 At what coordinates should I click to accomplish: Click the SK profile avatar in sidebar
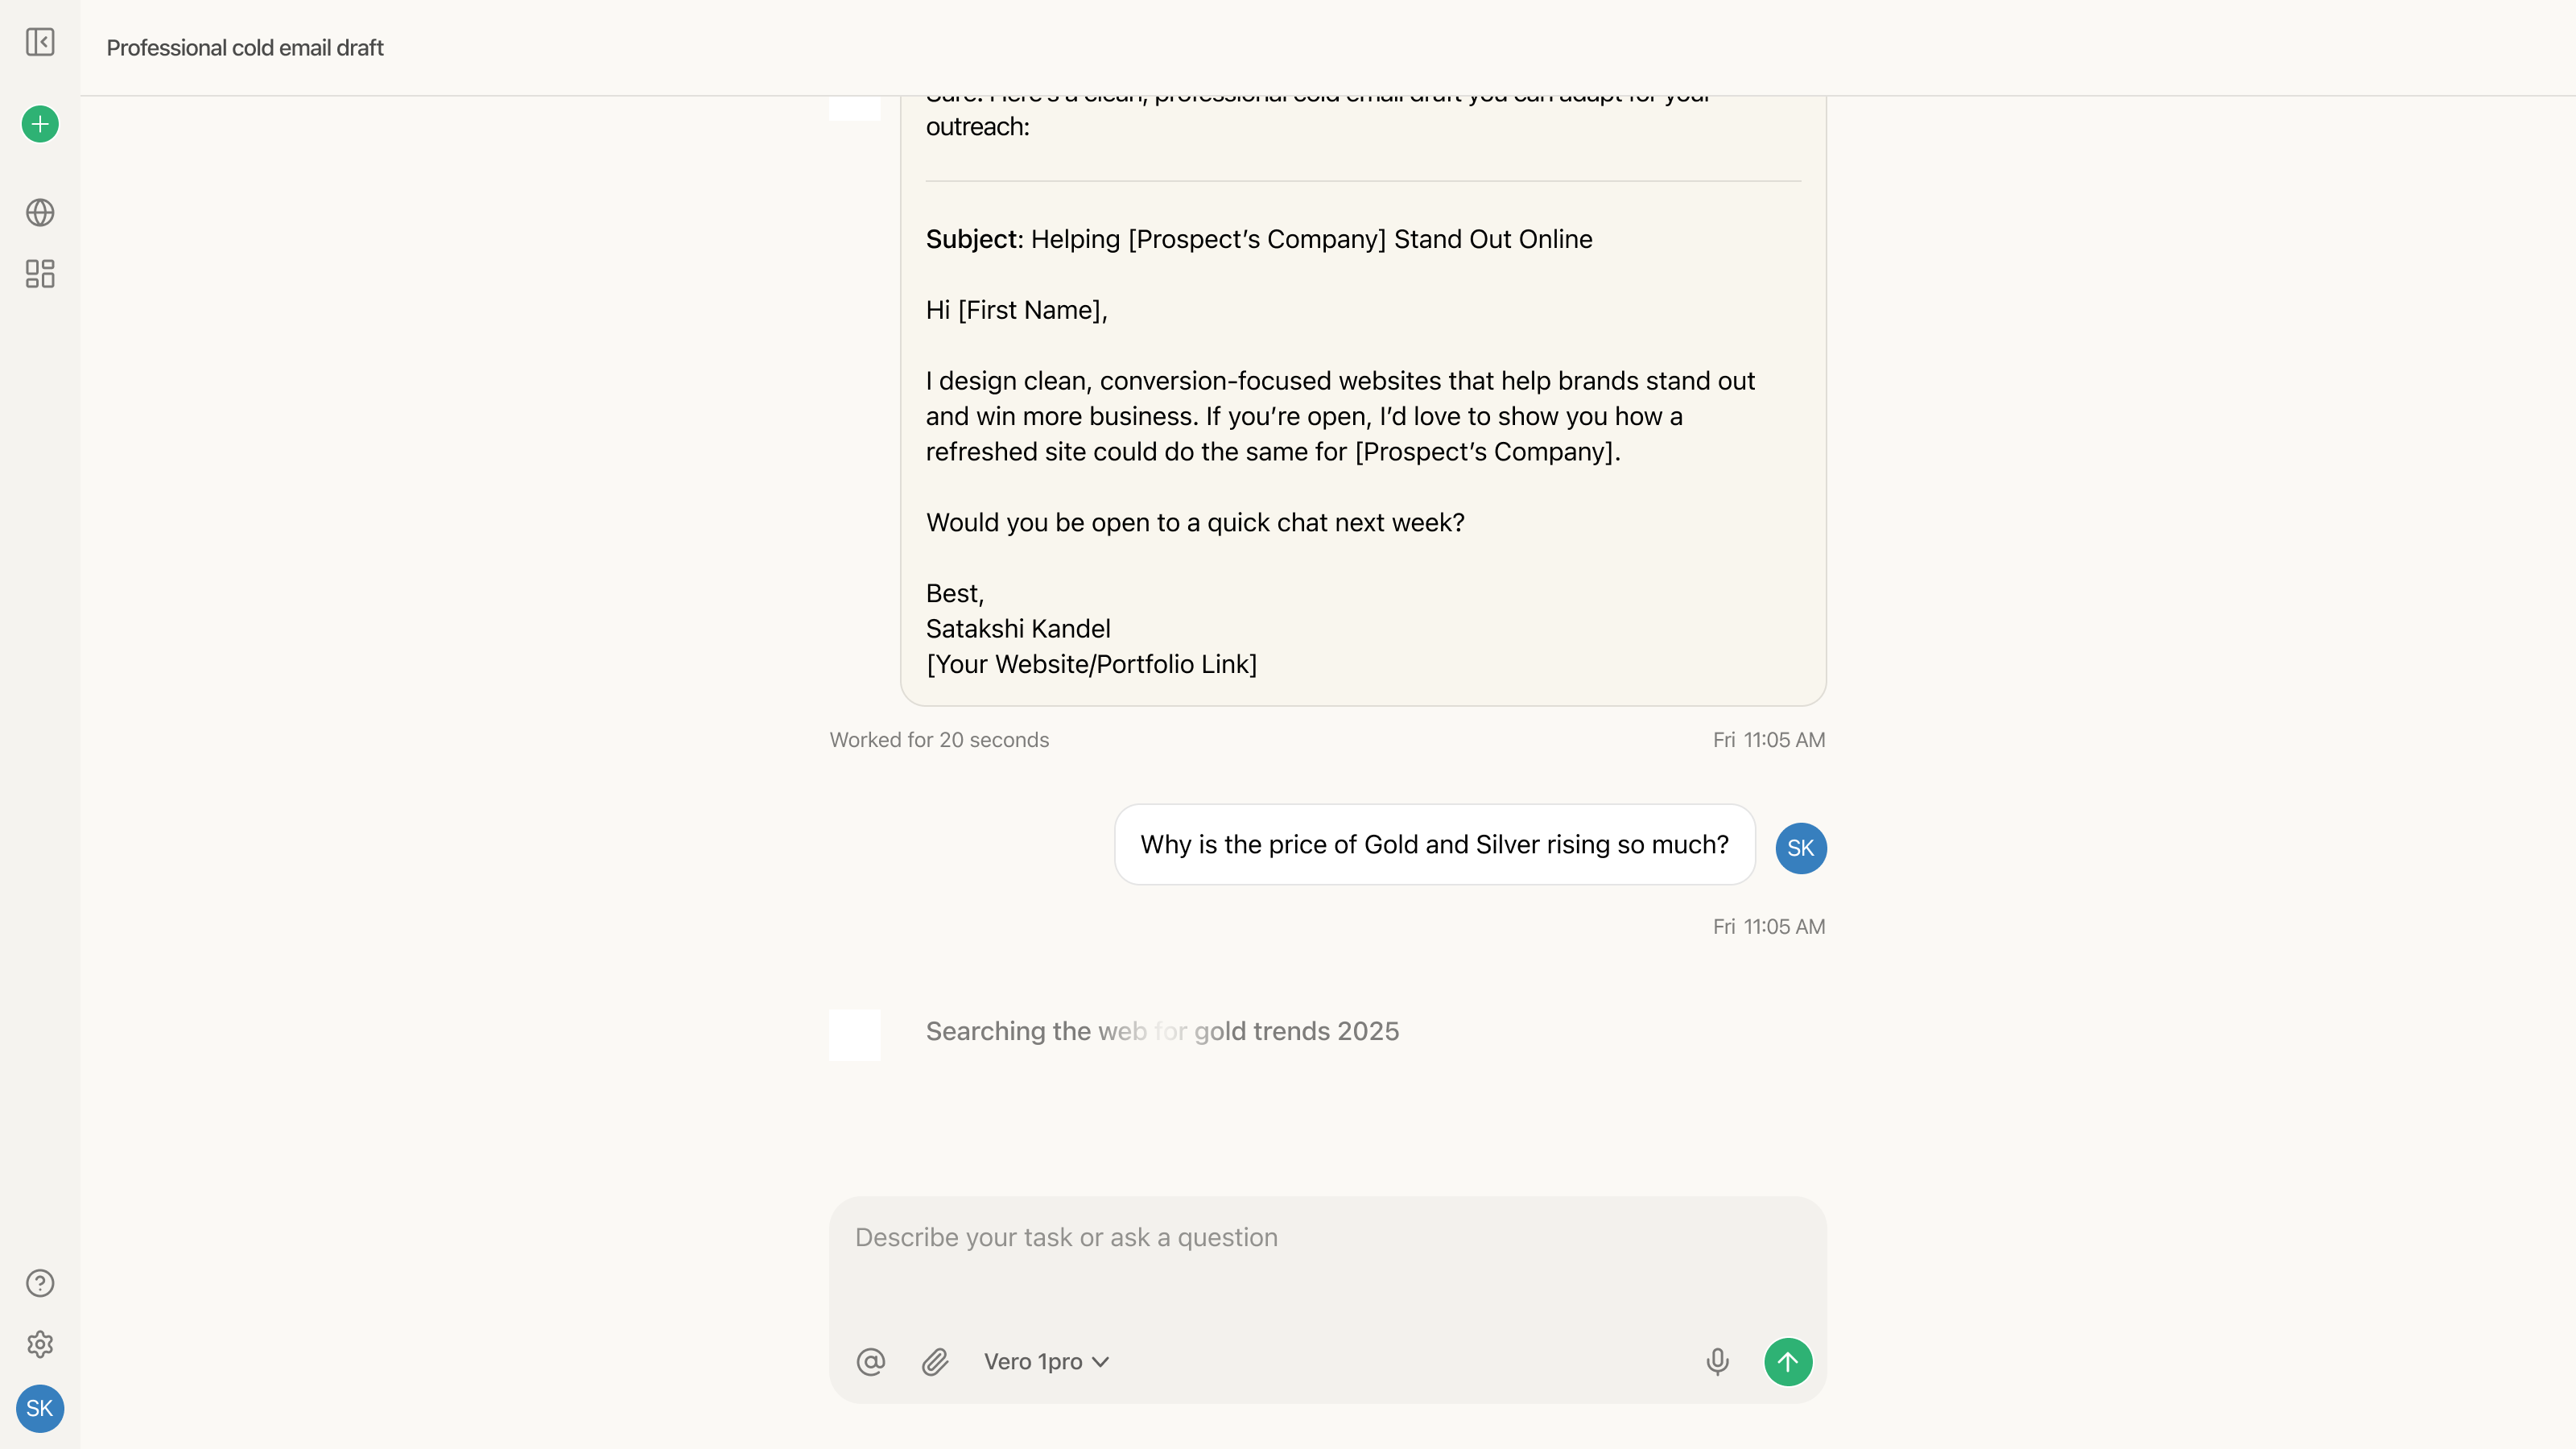40,1408
